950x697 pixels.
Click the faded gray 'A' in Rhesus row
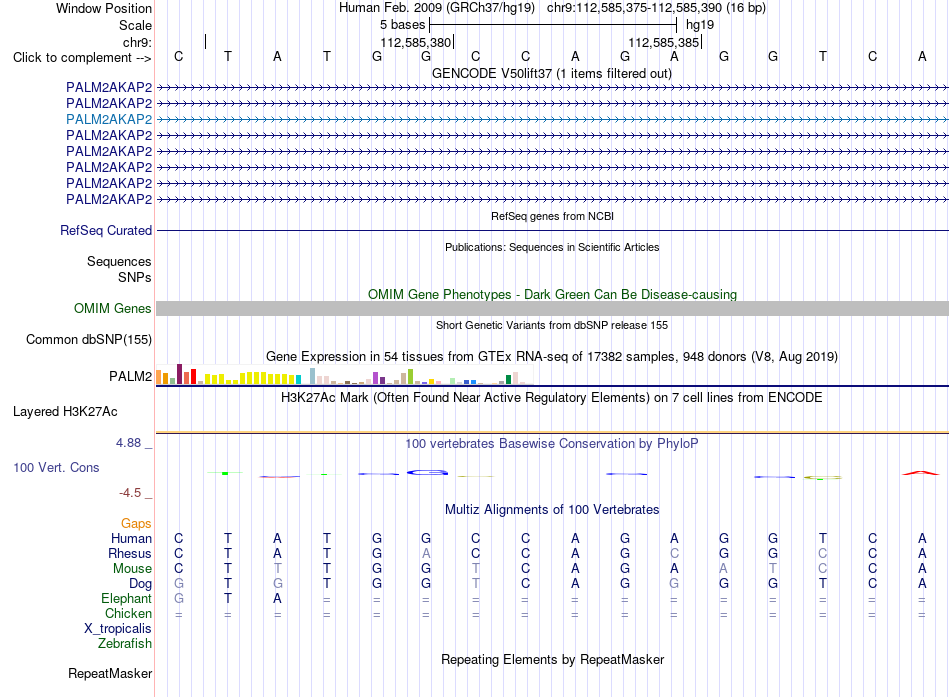(426, 553)
